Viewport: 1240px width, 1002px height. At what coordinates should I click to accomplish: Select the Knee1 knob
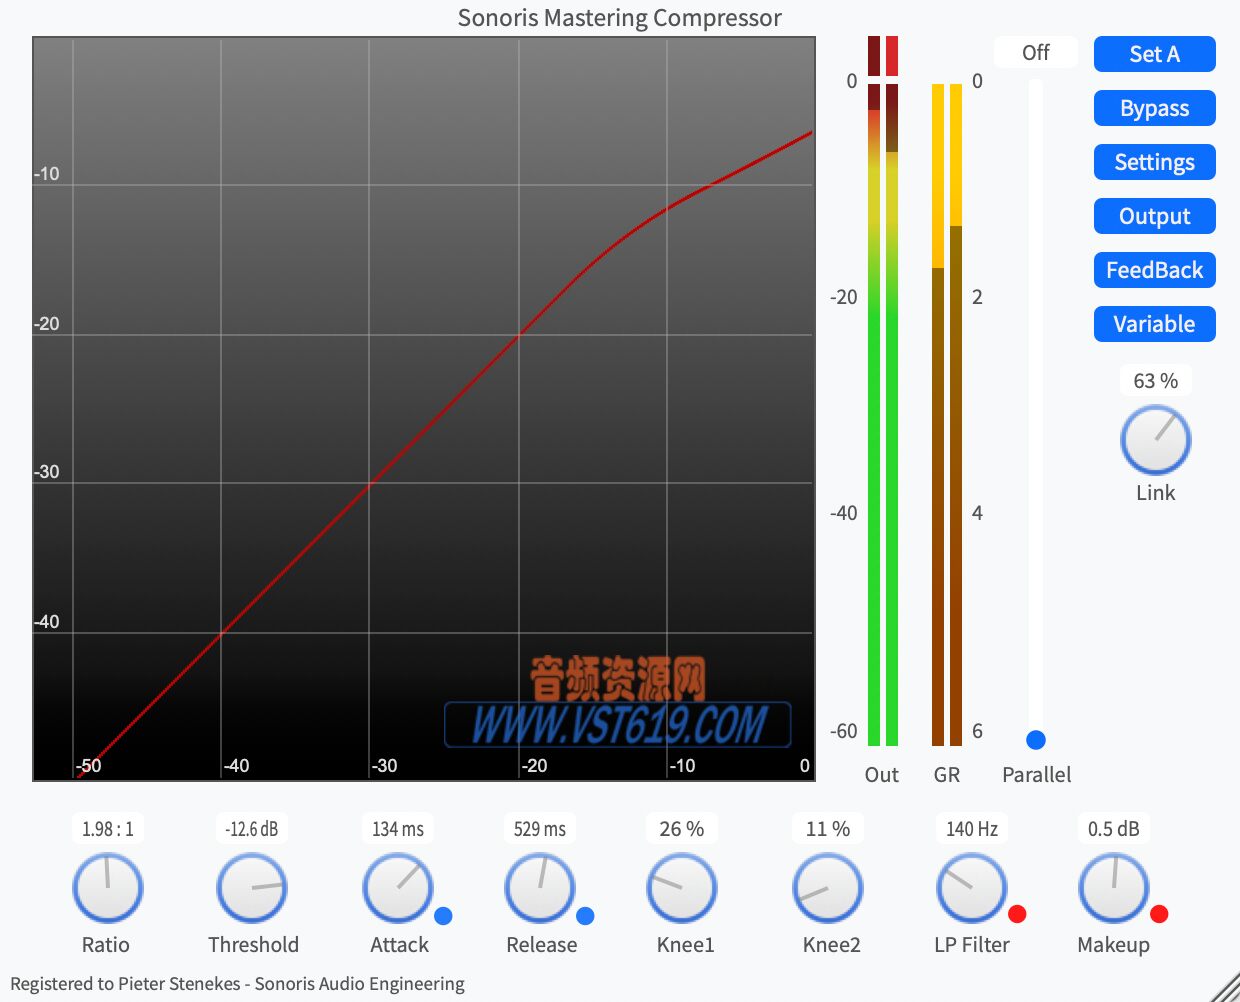(681, 887)
